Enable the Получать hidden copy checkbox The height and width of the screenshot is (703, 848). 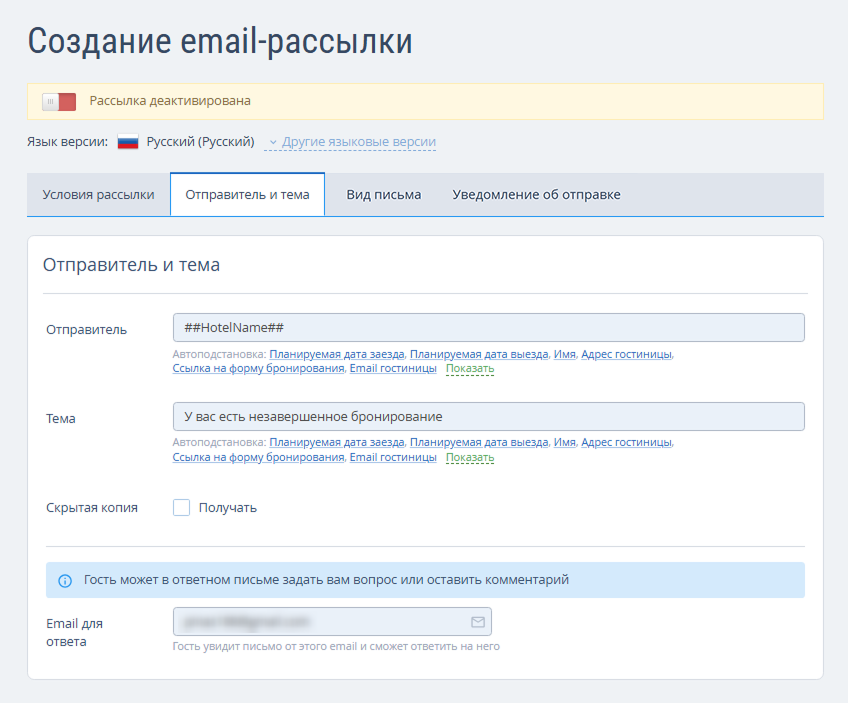181,508
